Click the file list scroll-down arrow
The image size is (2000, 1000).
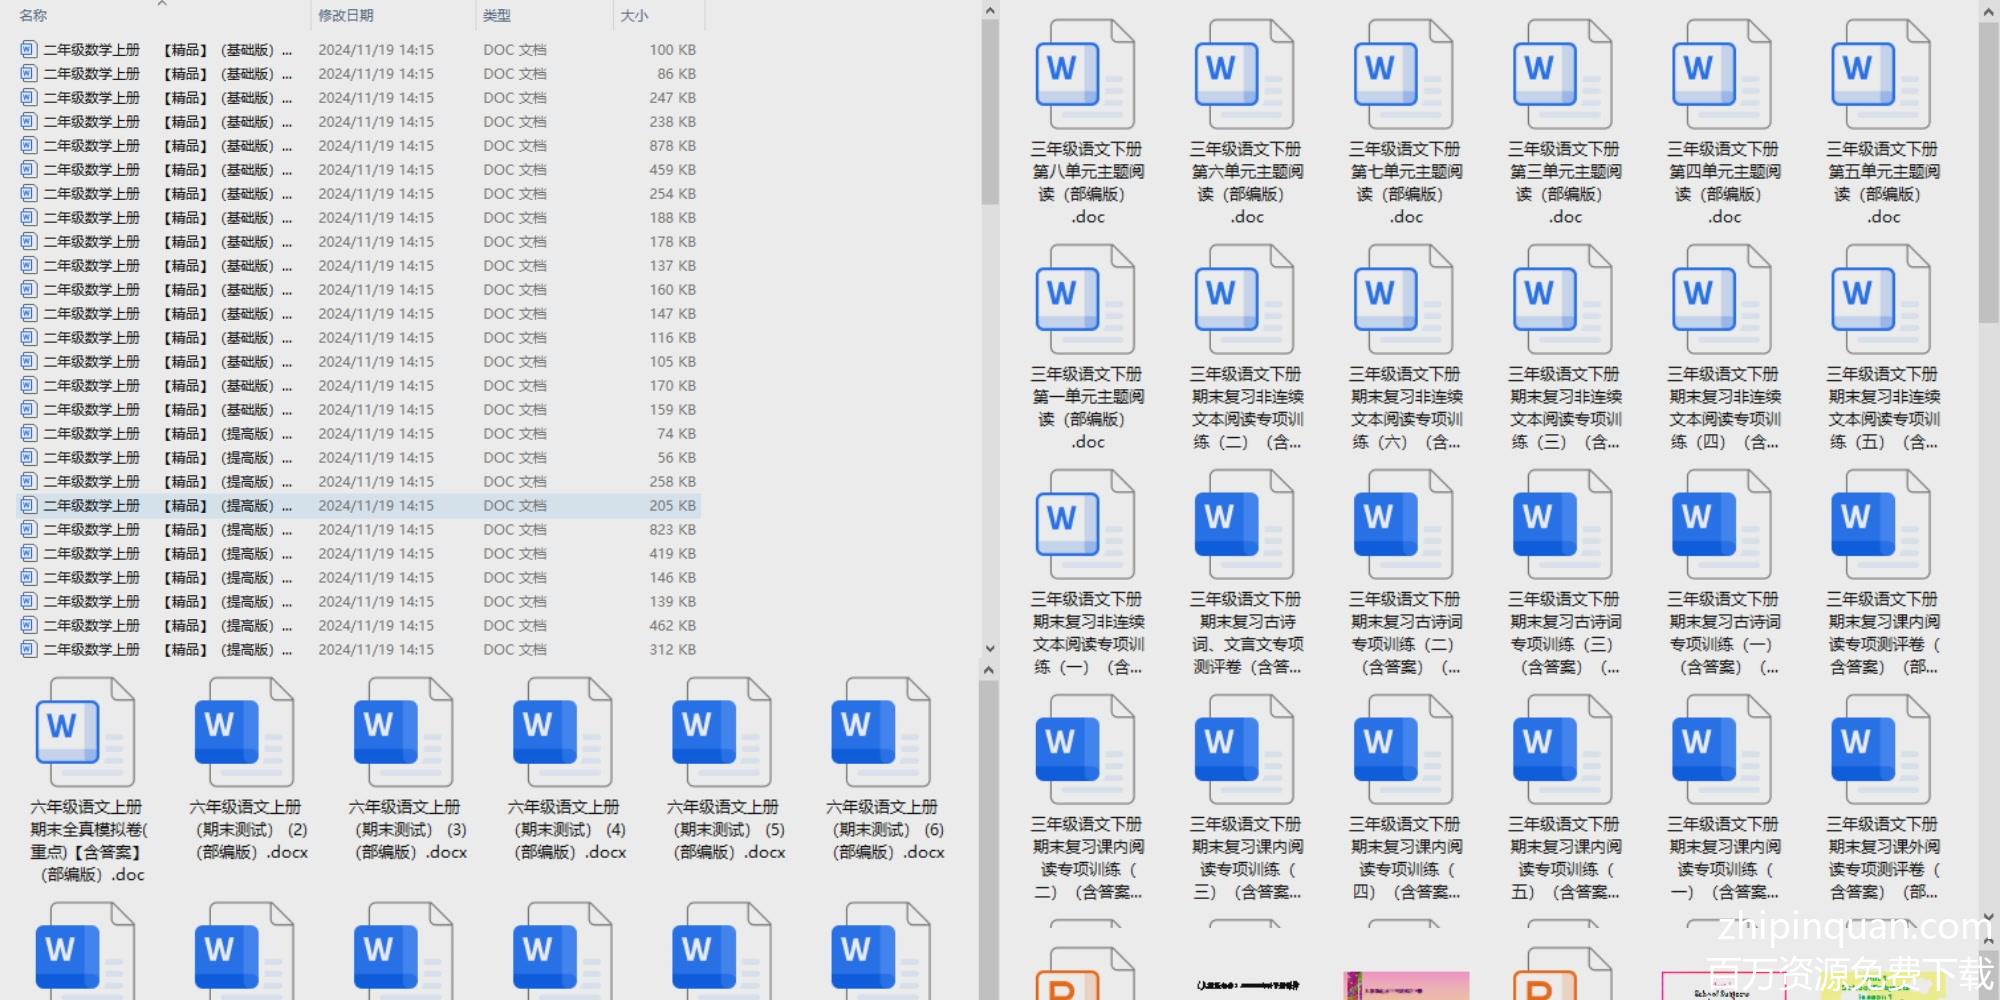point(989,649)
